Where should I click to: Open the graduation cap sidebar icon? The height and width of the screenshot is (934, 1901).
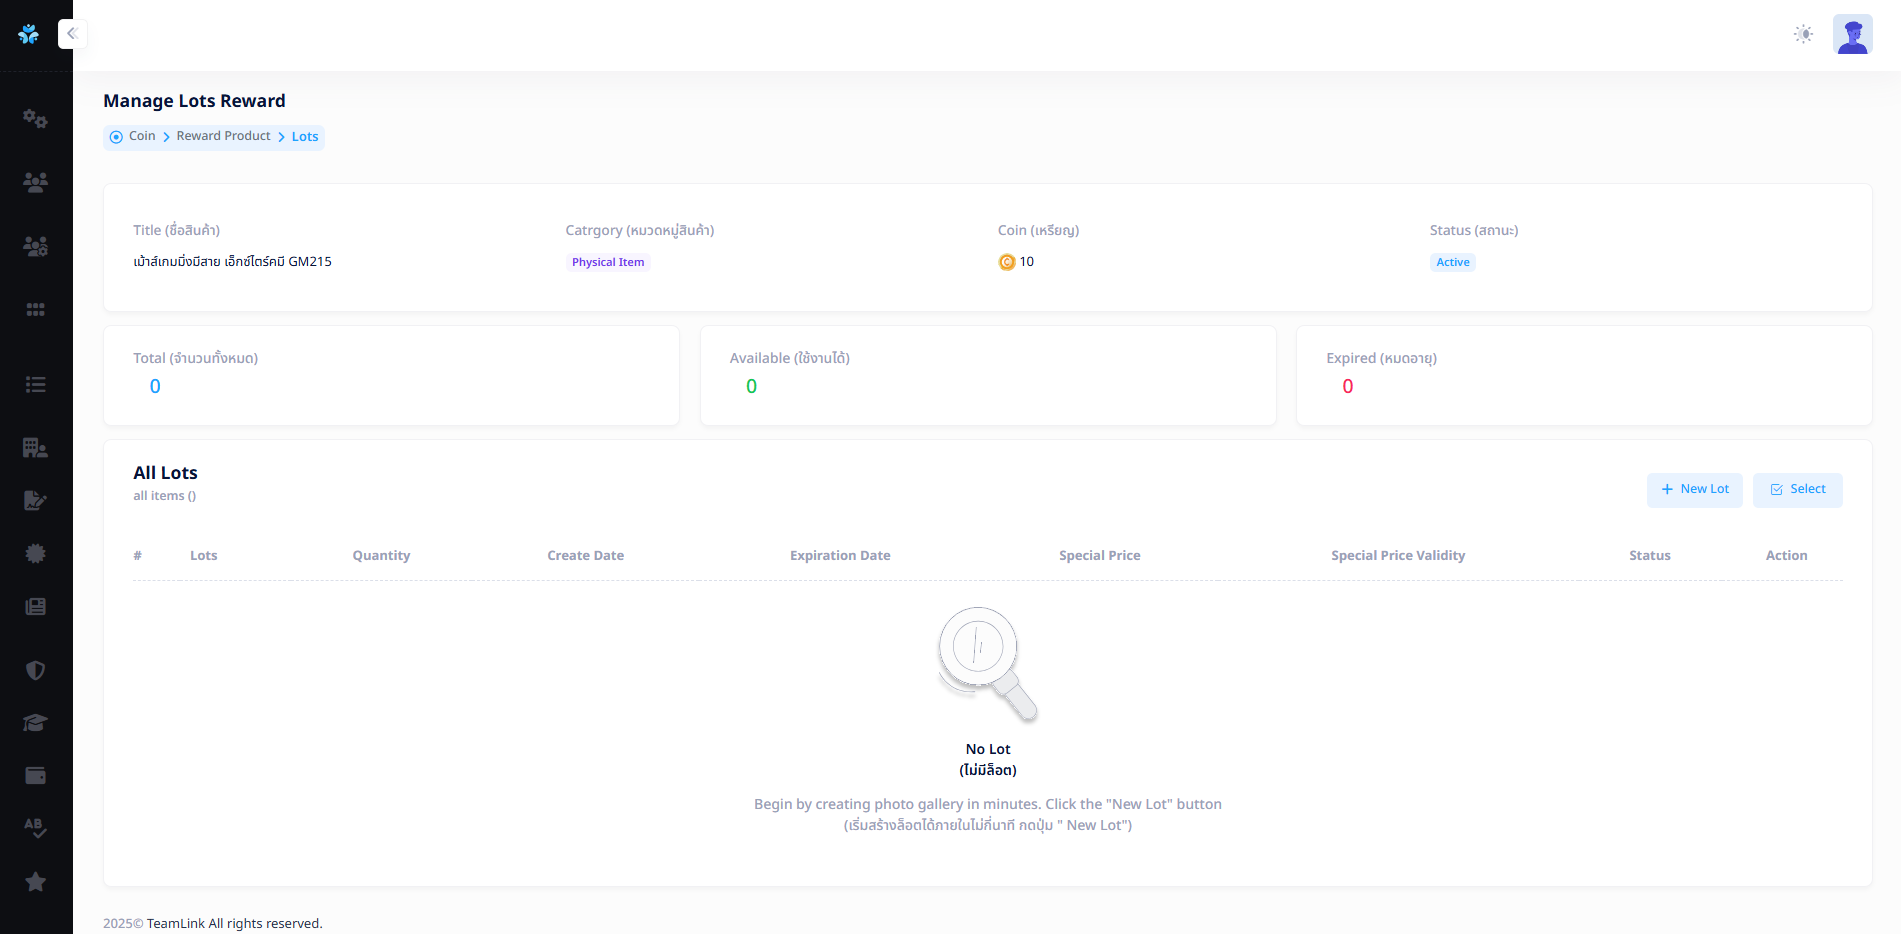pos(35,723)
